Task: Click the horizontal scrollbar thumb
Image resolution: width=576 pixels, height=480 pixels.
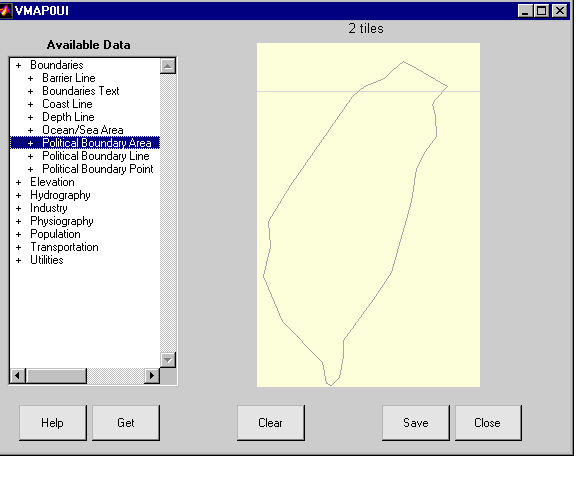Action: (56, 376)
